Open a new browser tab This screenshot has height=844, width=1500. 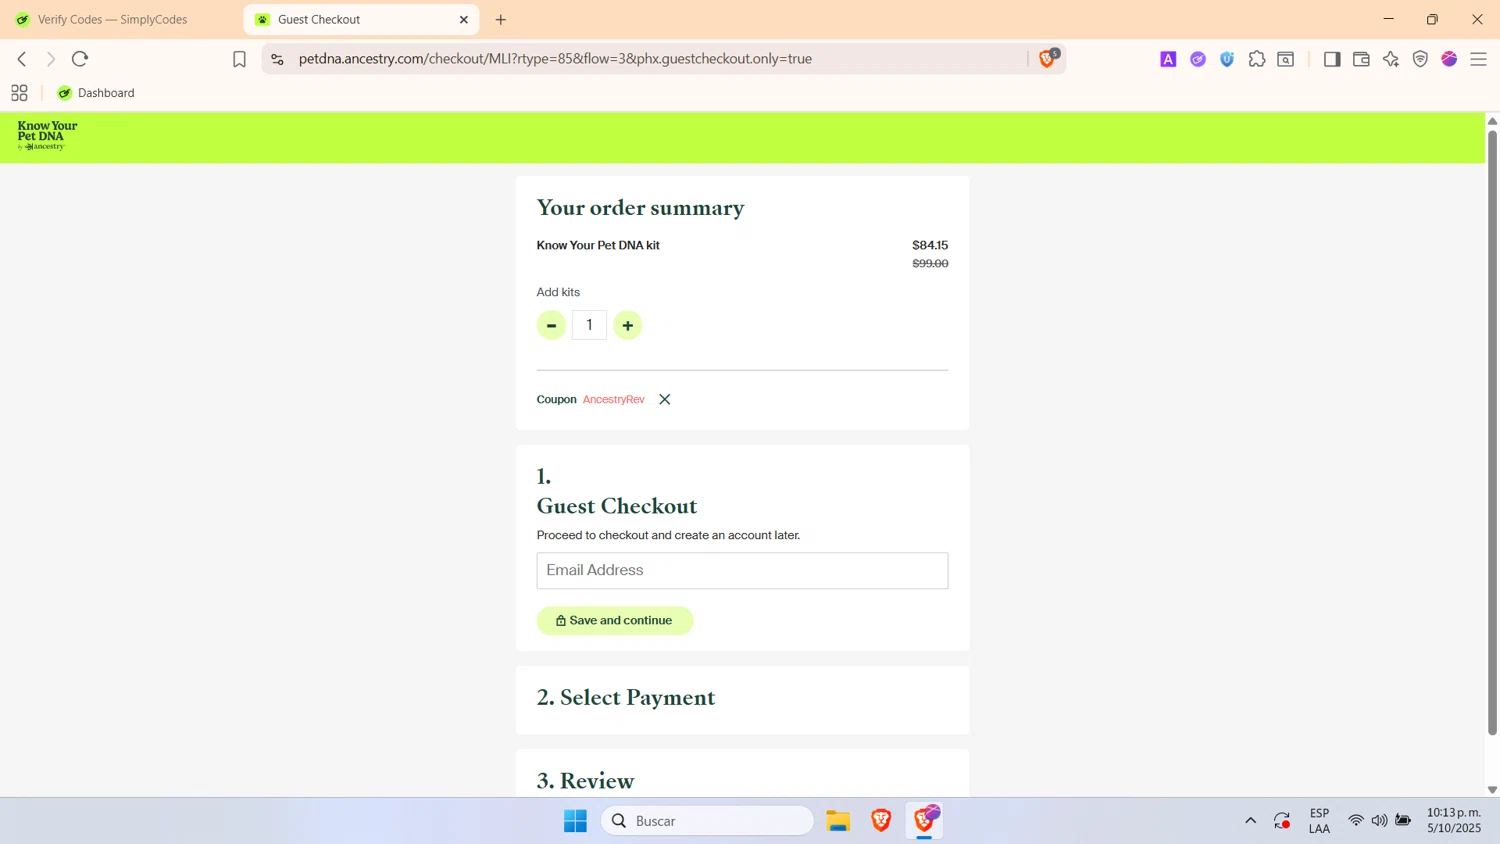click(501, 19)
